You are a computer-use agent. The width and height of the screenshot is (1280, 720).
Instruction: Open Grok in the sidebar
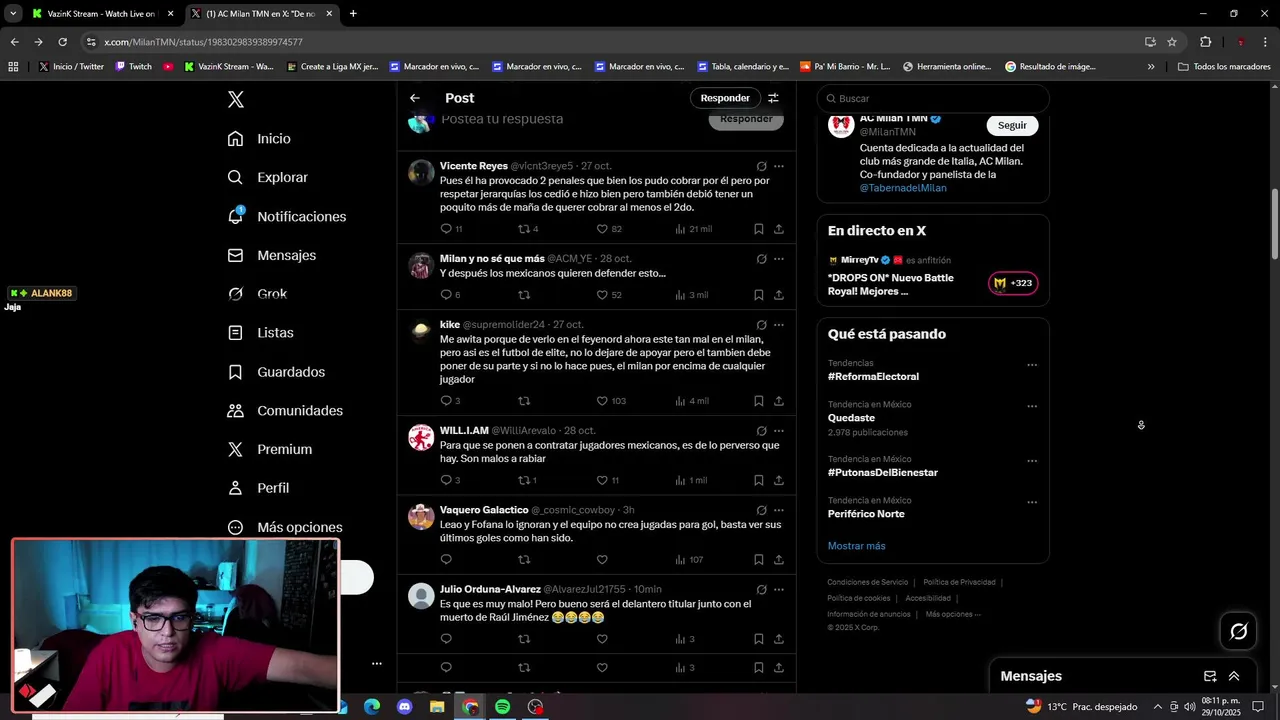point(257,294)
